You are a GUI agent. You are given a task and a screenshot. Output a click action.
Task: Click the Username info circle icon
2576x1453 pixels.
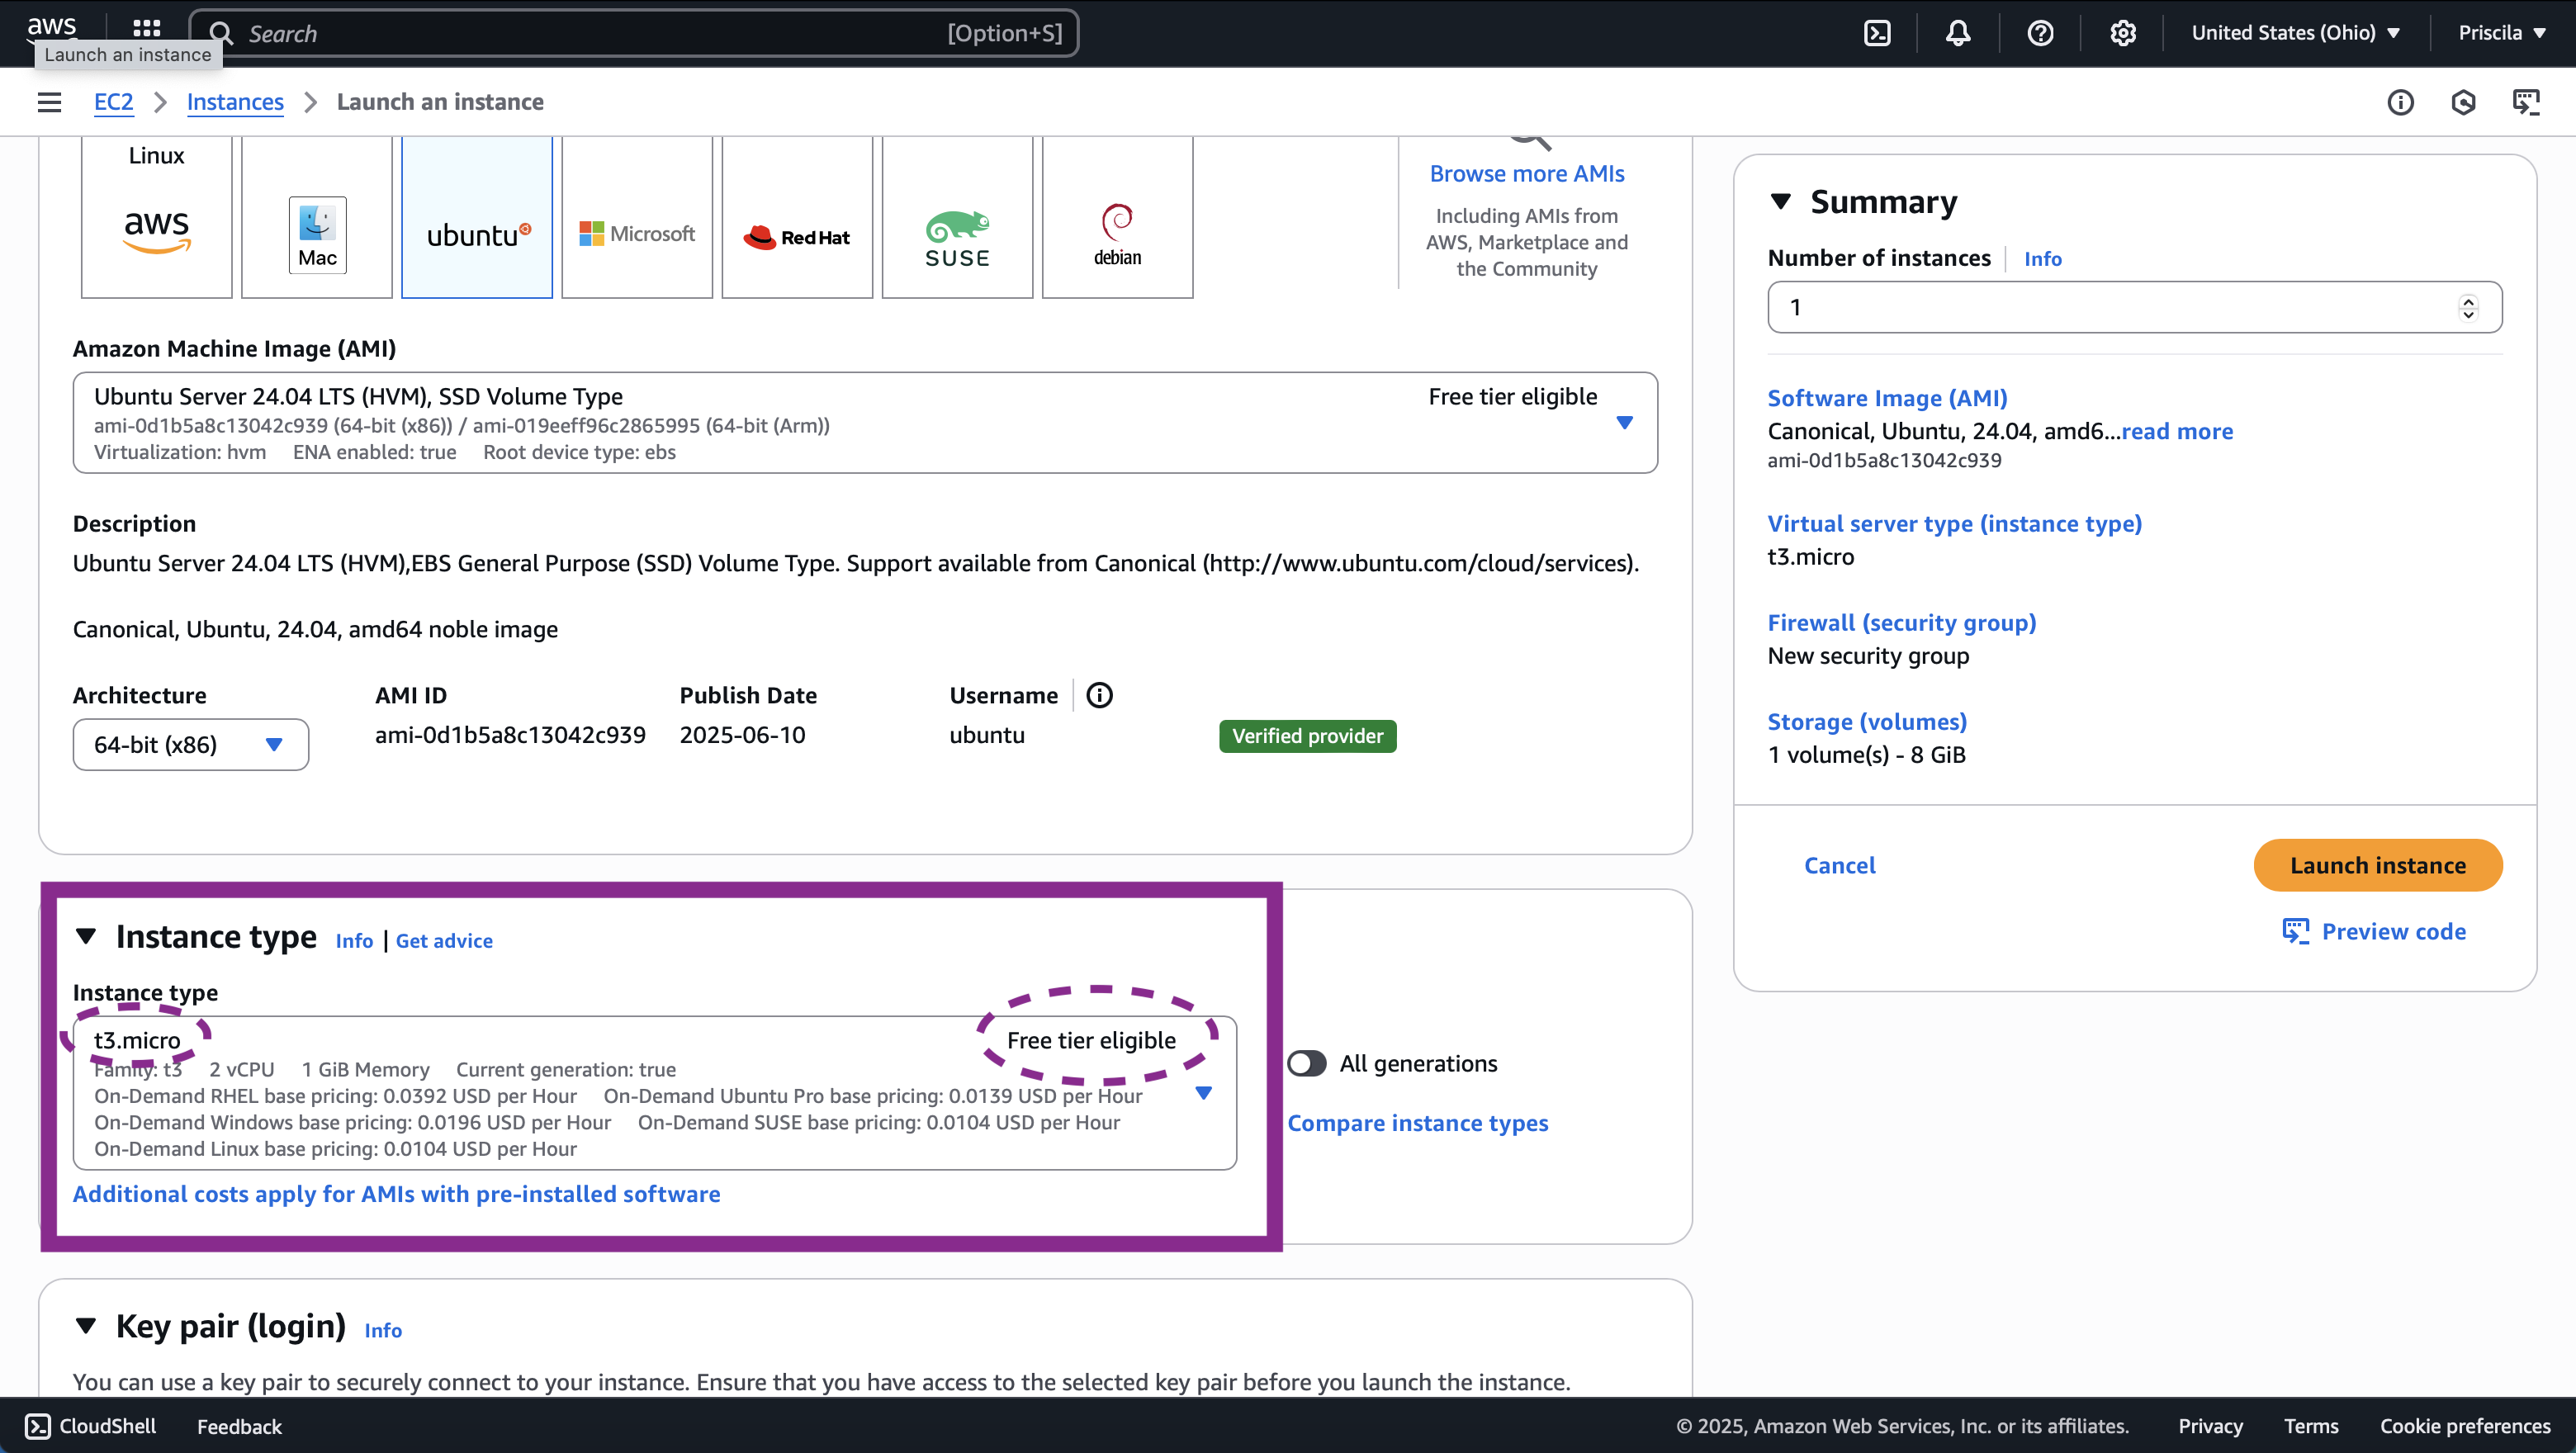click(x=1099, y=695)
